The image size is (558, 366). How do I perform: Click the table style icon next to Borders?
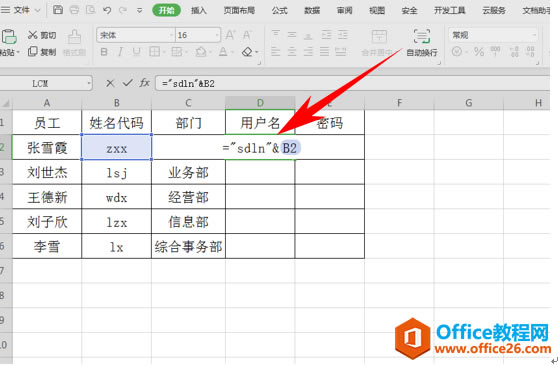pyautogui.click(x=177, y=52)
